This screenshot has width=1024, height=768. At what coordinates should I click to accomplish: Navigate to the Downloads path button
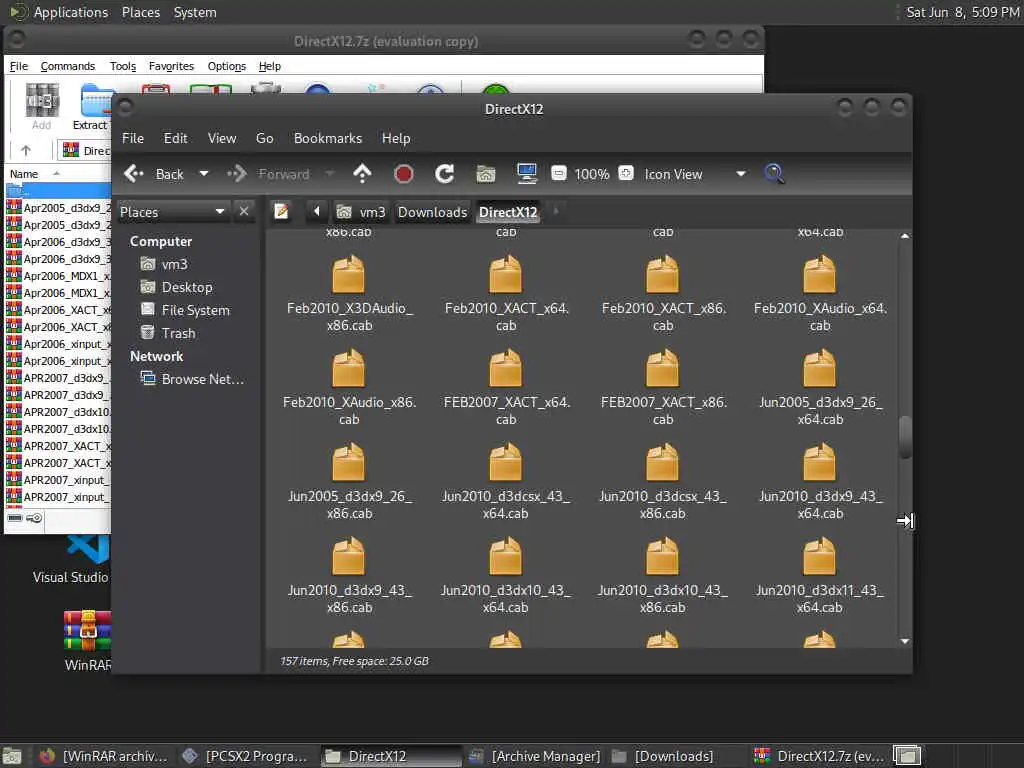coord(432,212)
